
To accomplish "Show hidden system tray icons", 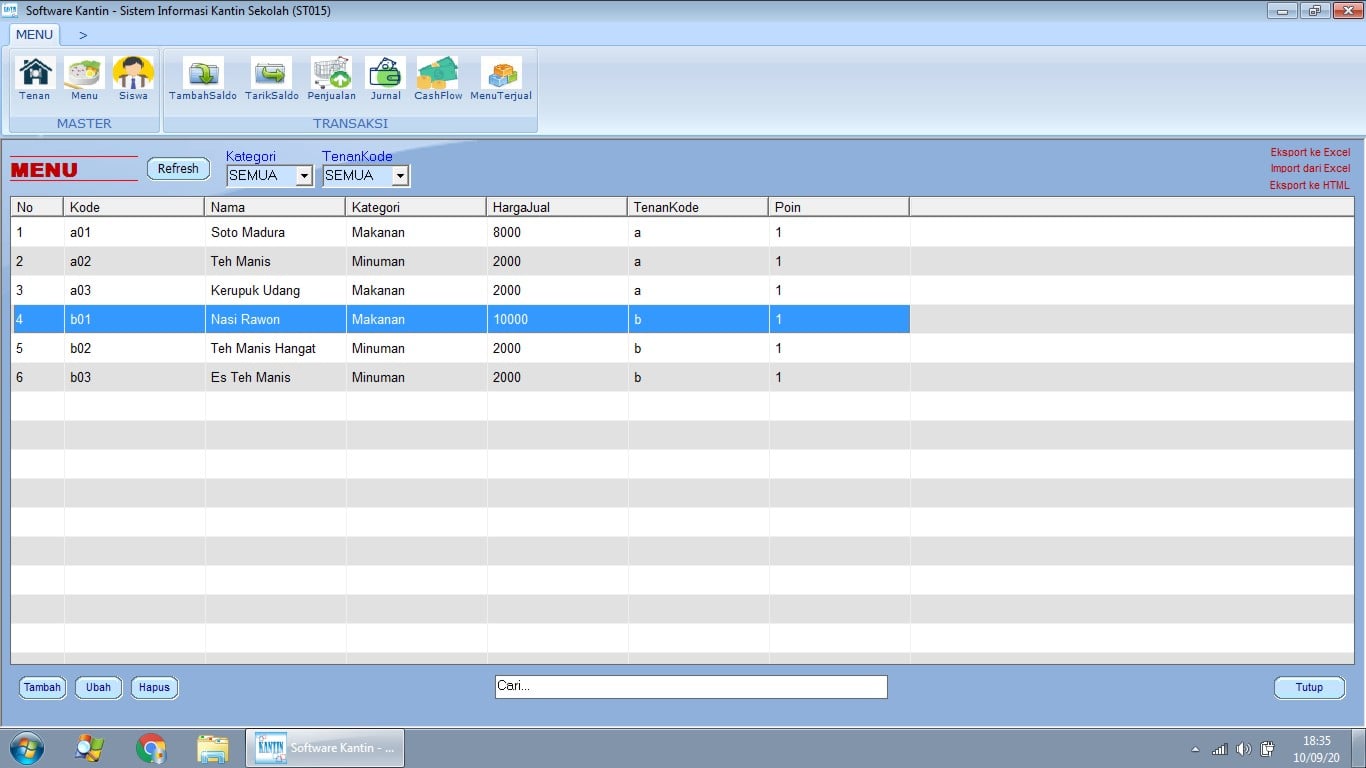I will (1195, 749).
